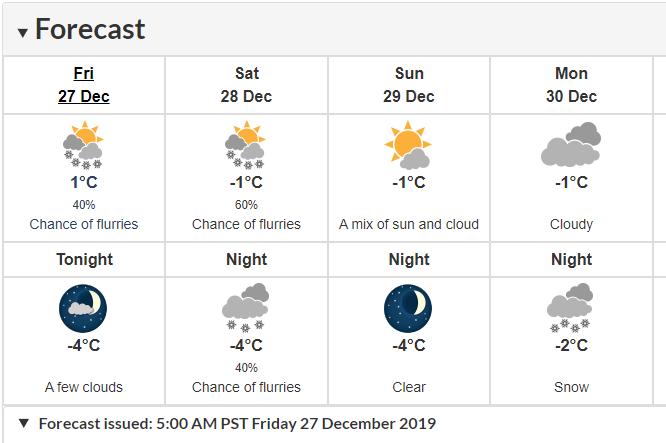The width and height of the screenshot is (666, 443).
Task: Open the Fri 27 Dec forecast link
Action: click(84, 85)
